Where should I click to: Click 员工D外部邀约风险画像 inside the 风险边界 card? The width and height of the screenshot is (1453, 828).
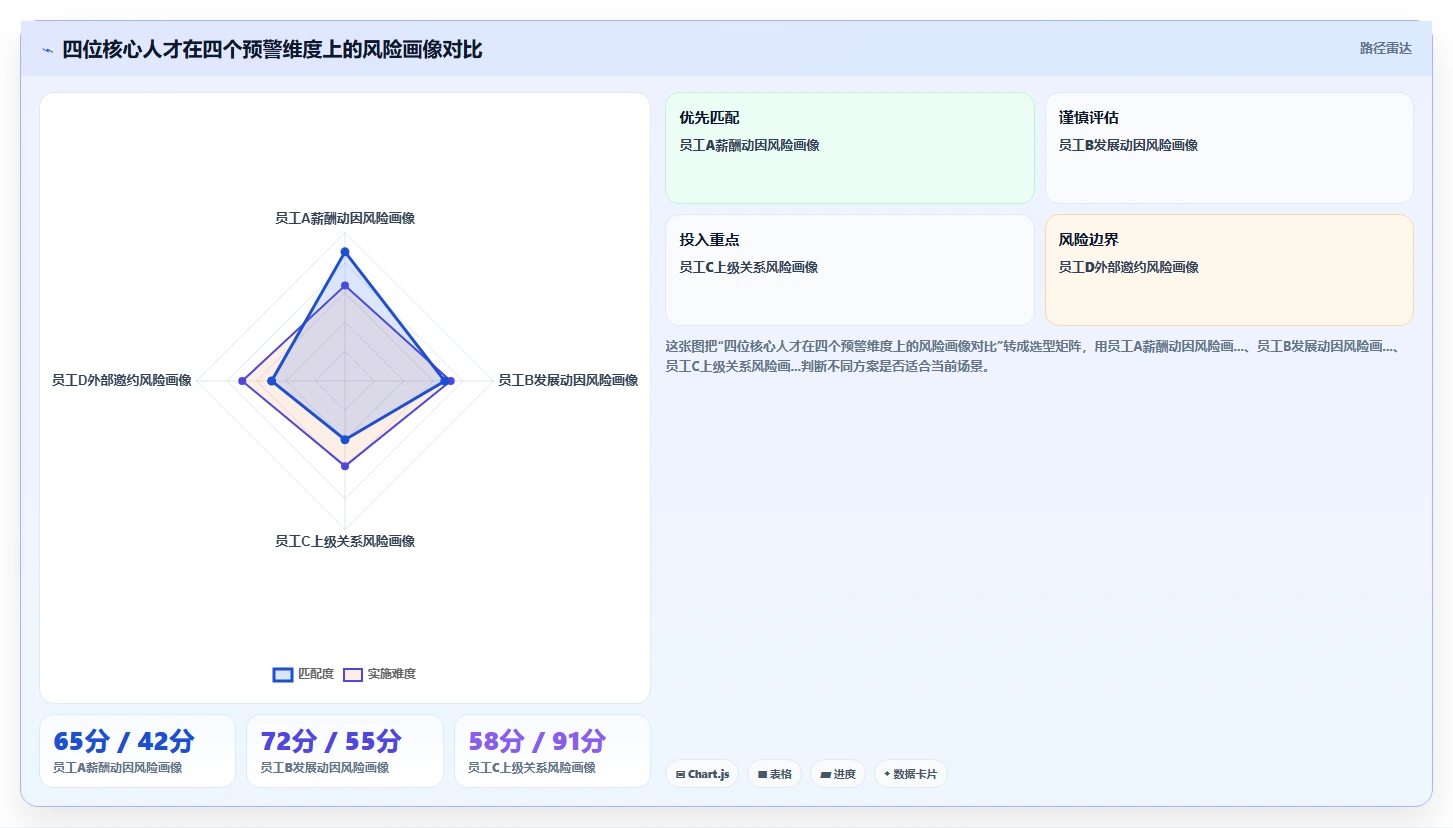click(x=1129, y=267)
